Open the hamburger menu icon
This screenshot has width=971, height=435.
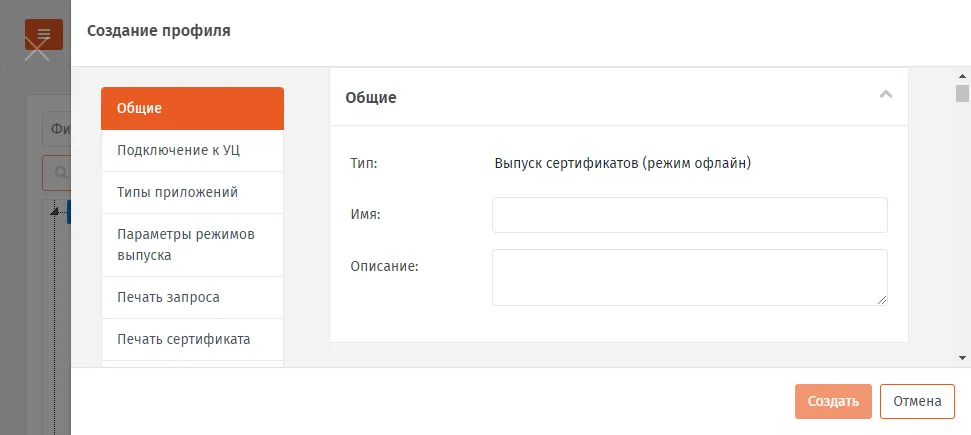pos(43,34)
